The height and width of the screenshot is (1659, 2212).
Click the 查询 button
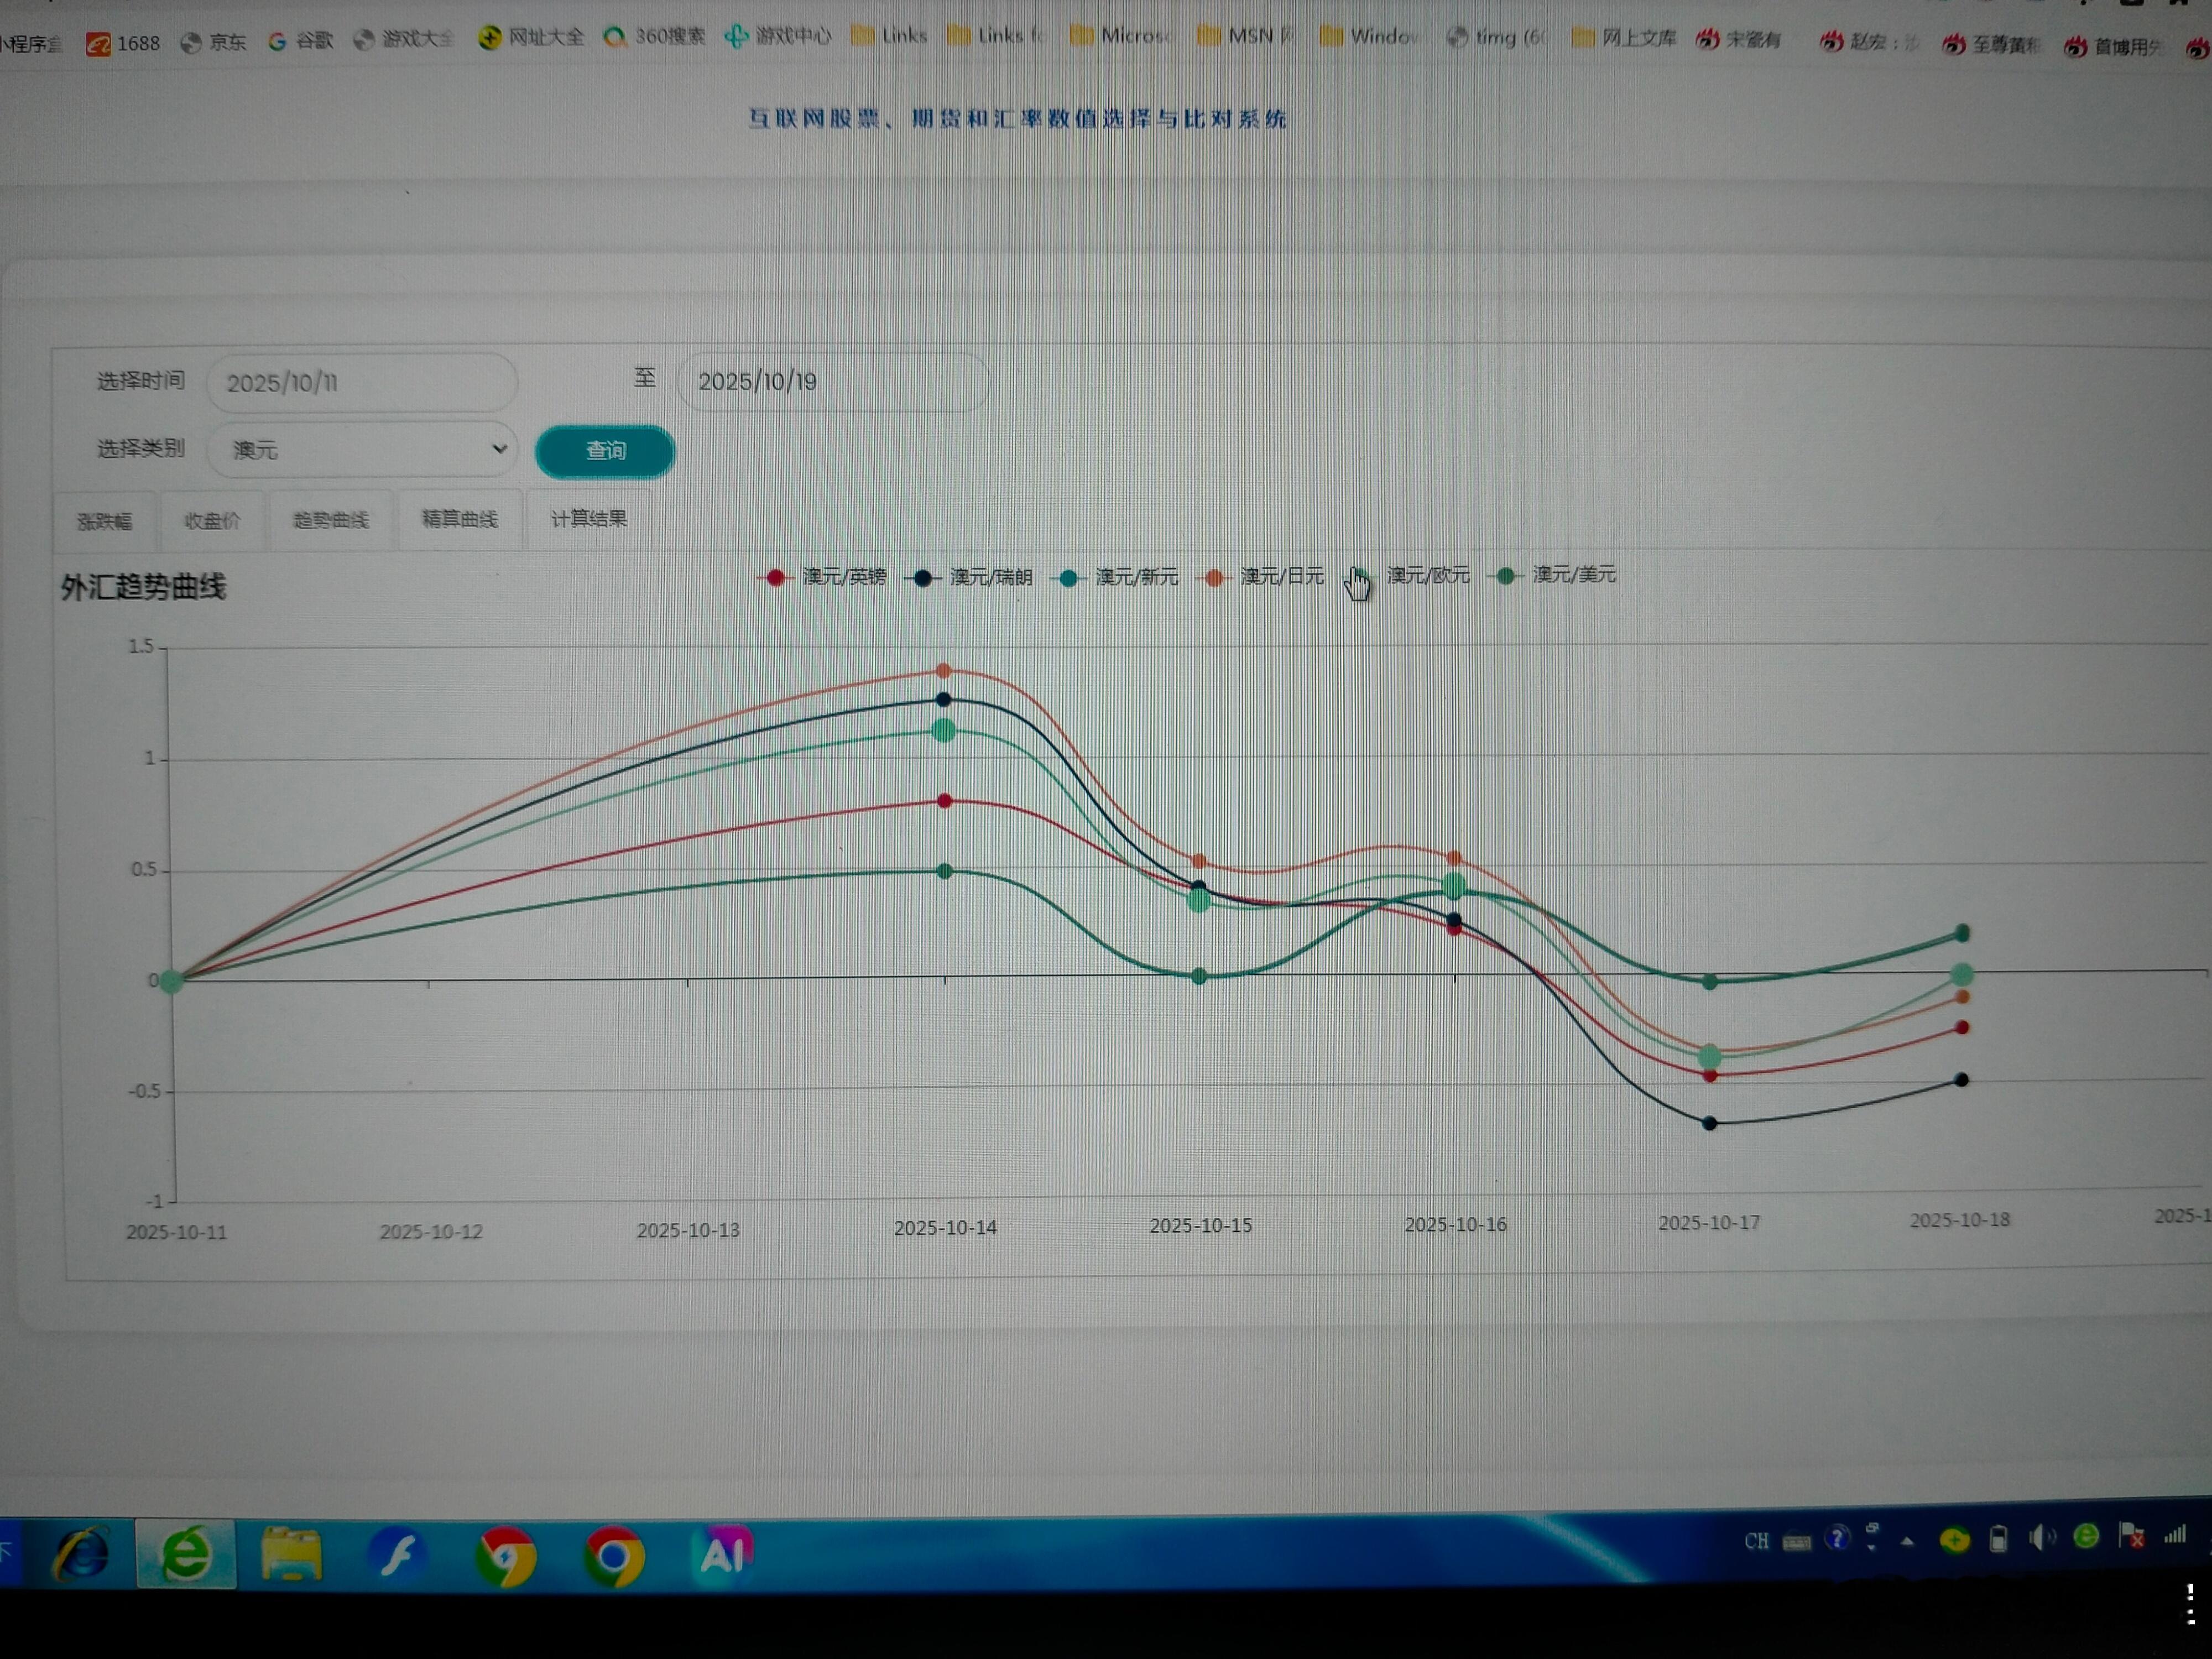pos(605,451)
